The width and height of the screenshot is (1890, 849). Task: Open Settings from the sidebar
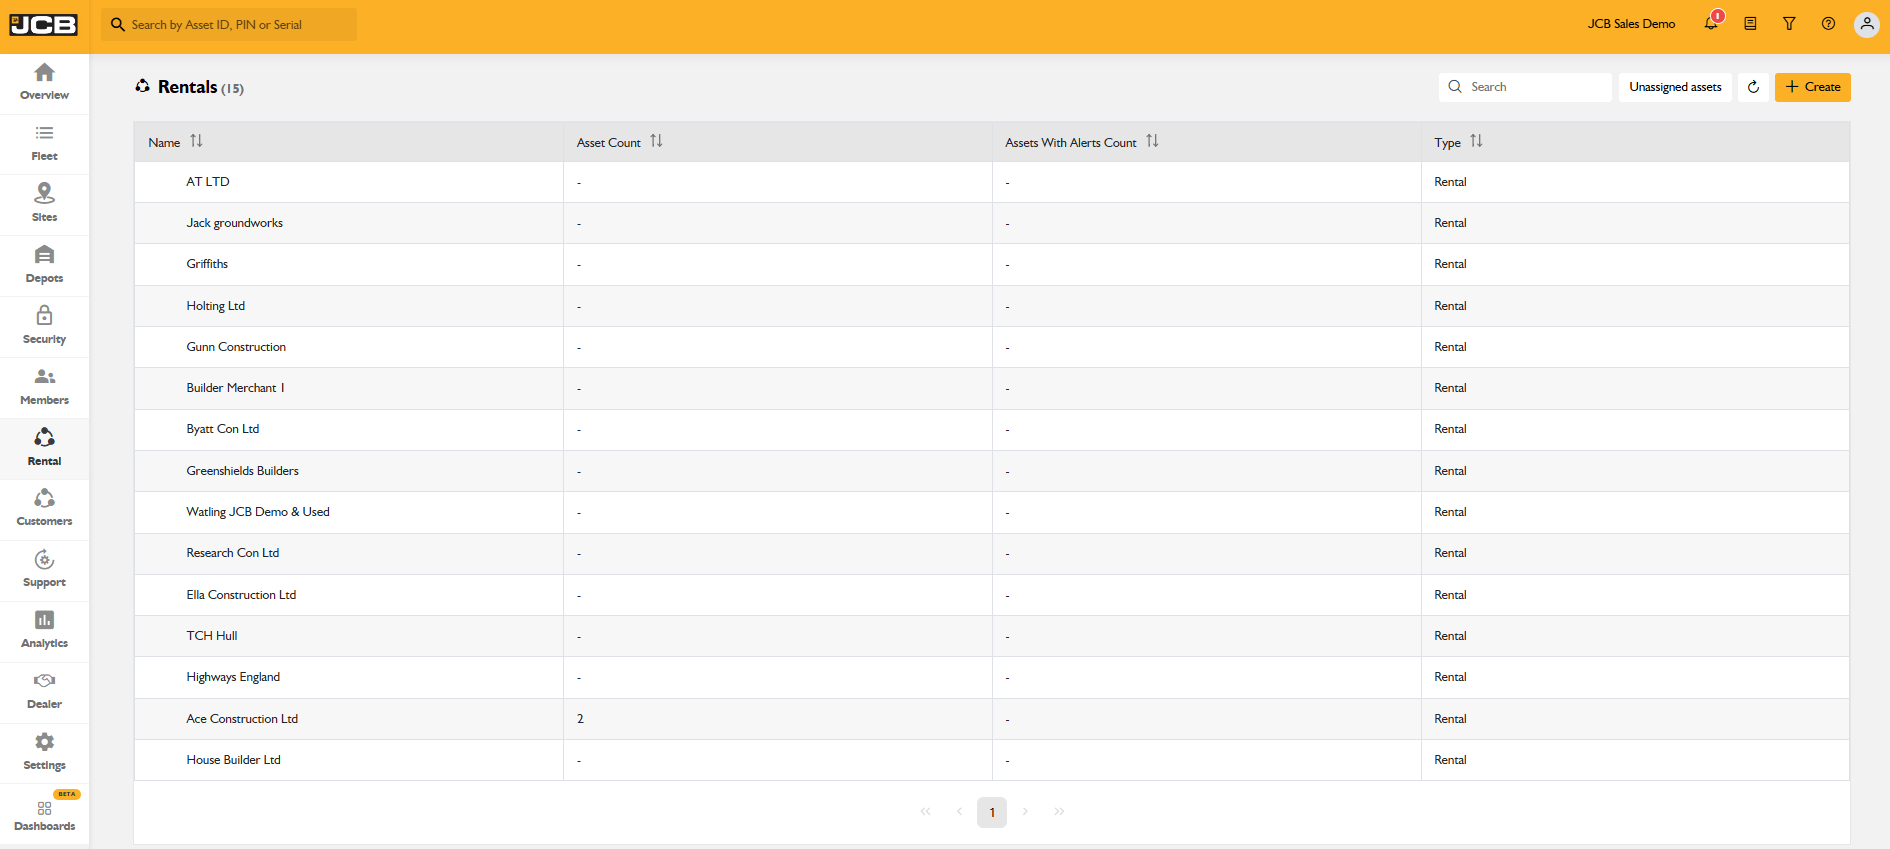[44, 753]
